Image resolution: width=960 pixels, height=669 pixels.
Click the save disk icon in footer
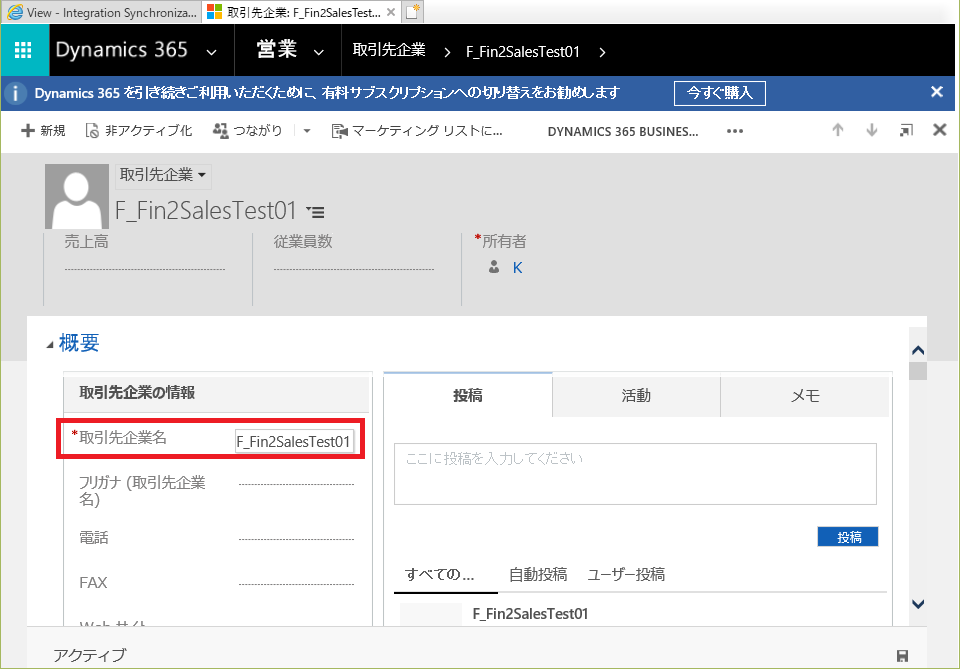tap(902, 656)
